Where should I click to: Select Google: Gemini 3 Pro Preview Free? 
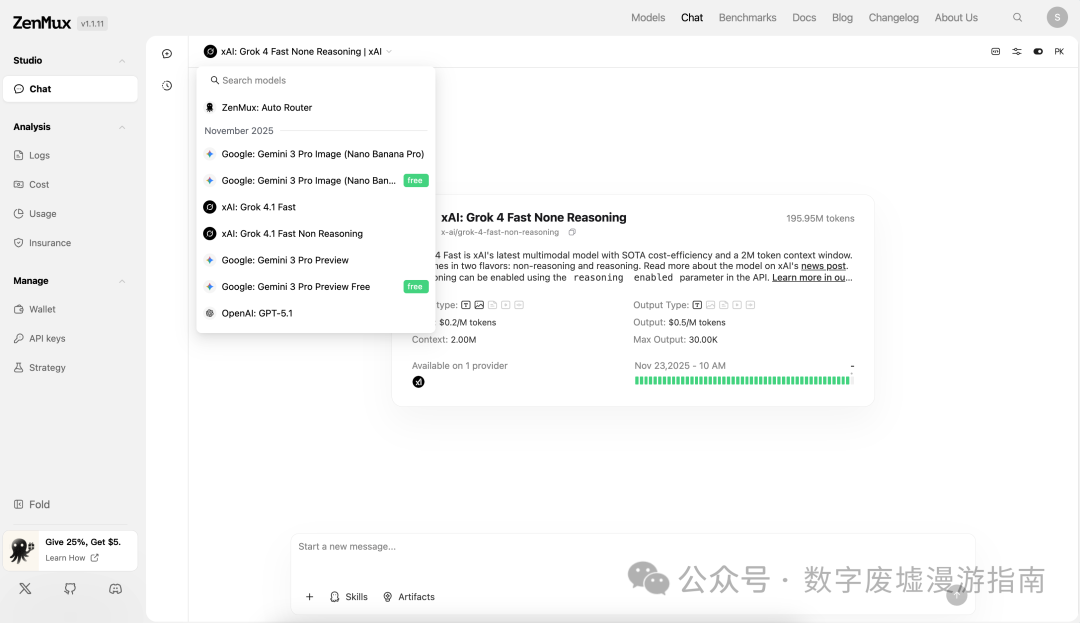pos(315,287)
